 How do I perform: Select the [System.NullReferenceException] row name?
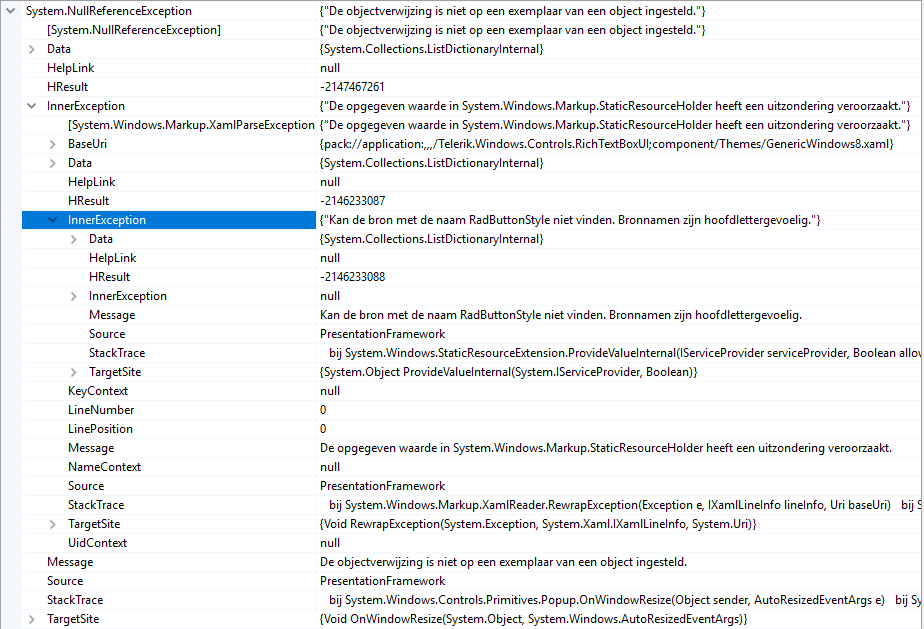point(134,30)
